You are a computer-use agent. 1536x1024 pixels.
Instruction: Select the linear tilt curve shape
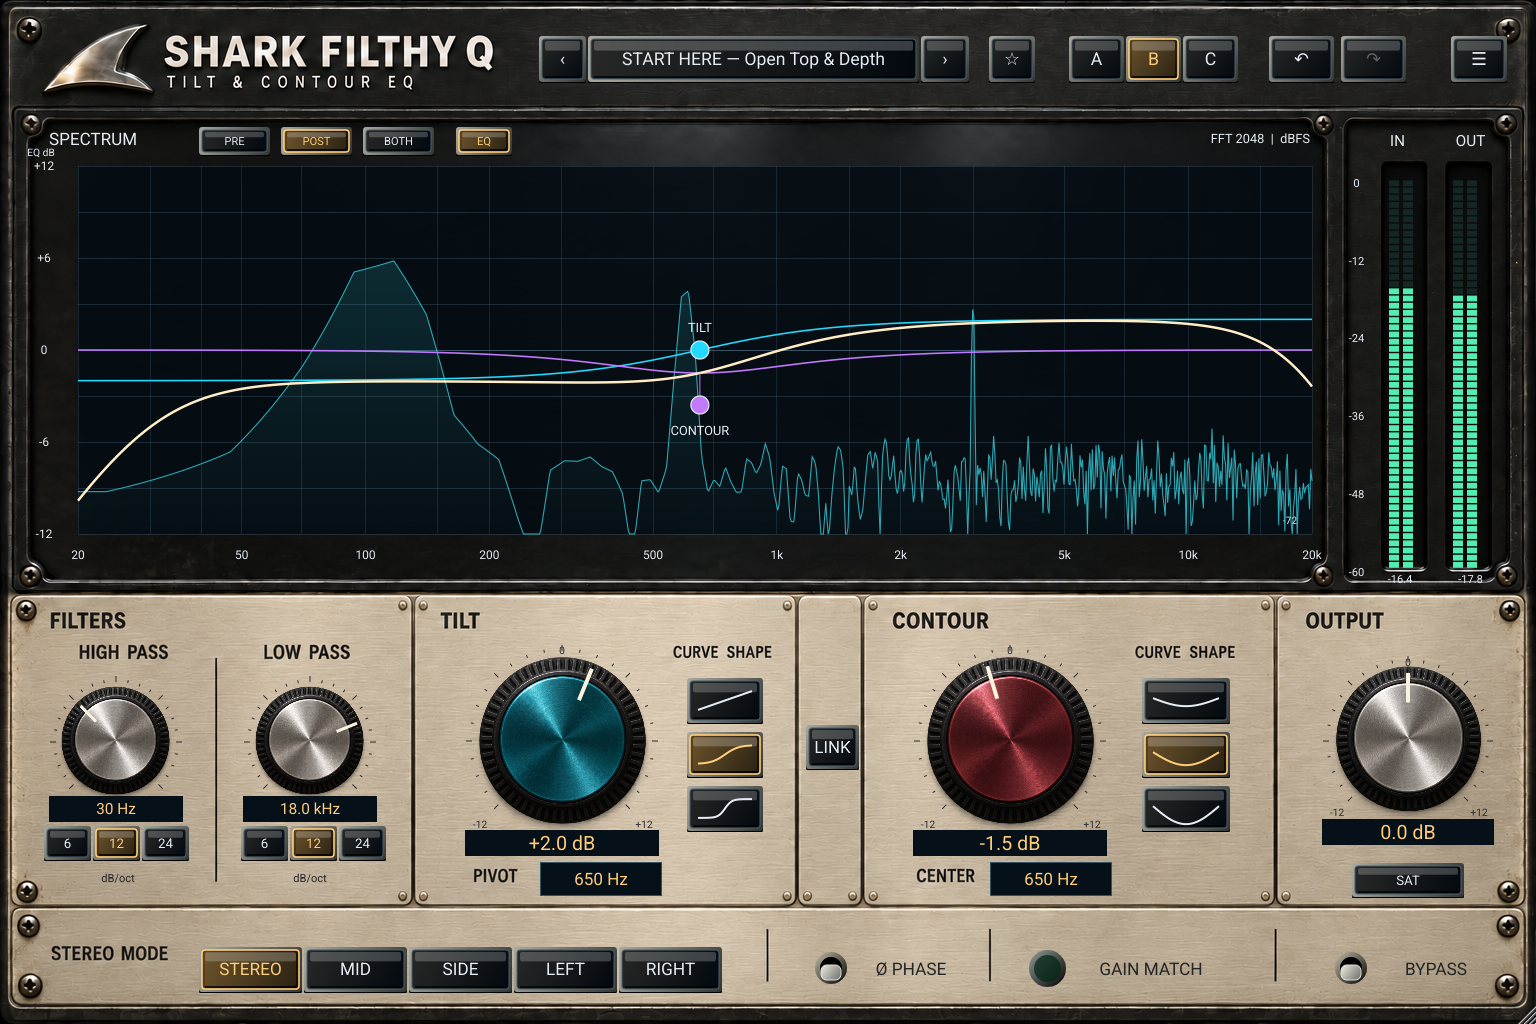click(x=725, y=701)
